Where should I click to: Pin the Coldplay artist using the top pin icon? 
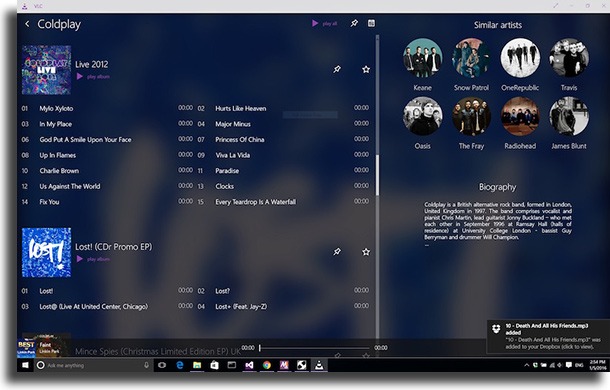click(x=354, y=23)
